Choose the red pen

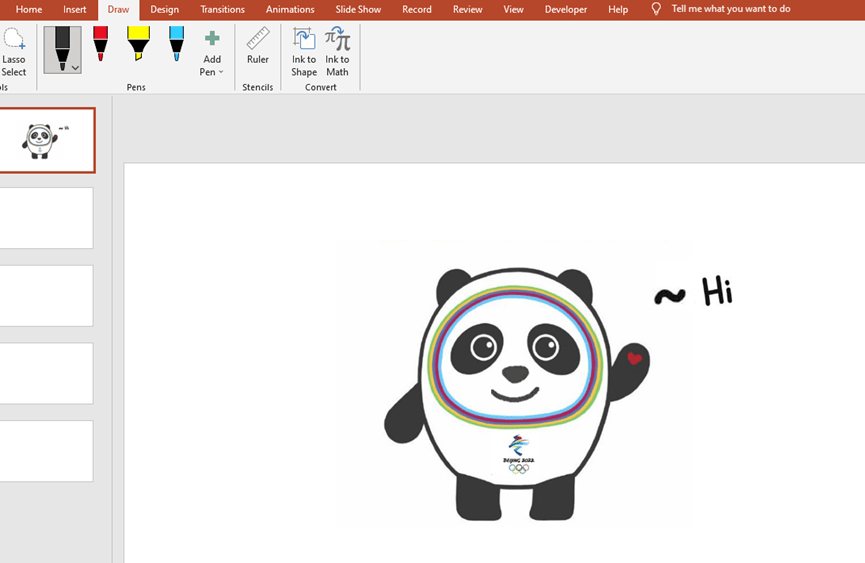(x=100, y=44)
